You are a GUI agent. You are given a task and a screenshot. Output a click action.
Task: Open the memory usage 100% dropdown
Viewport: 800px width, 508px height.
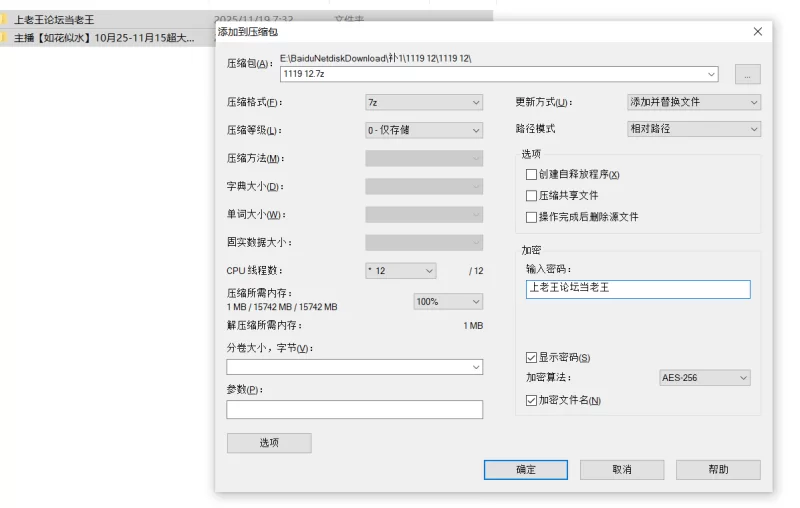pos(448,301)
